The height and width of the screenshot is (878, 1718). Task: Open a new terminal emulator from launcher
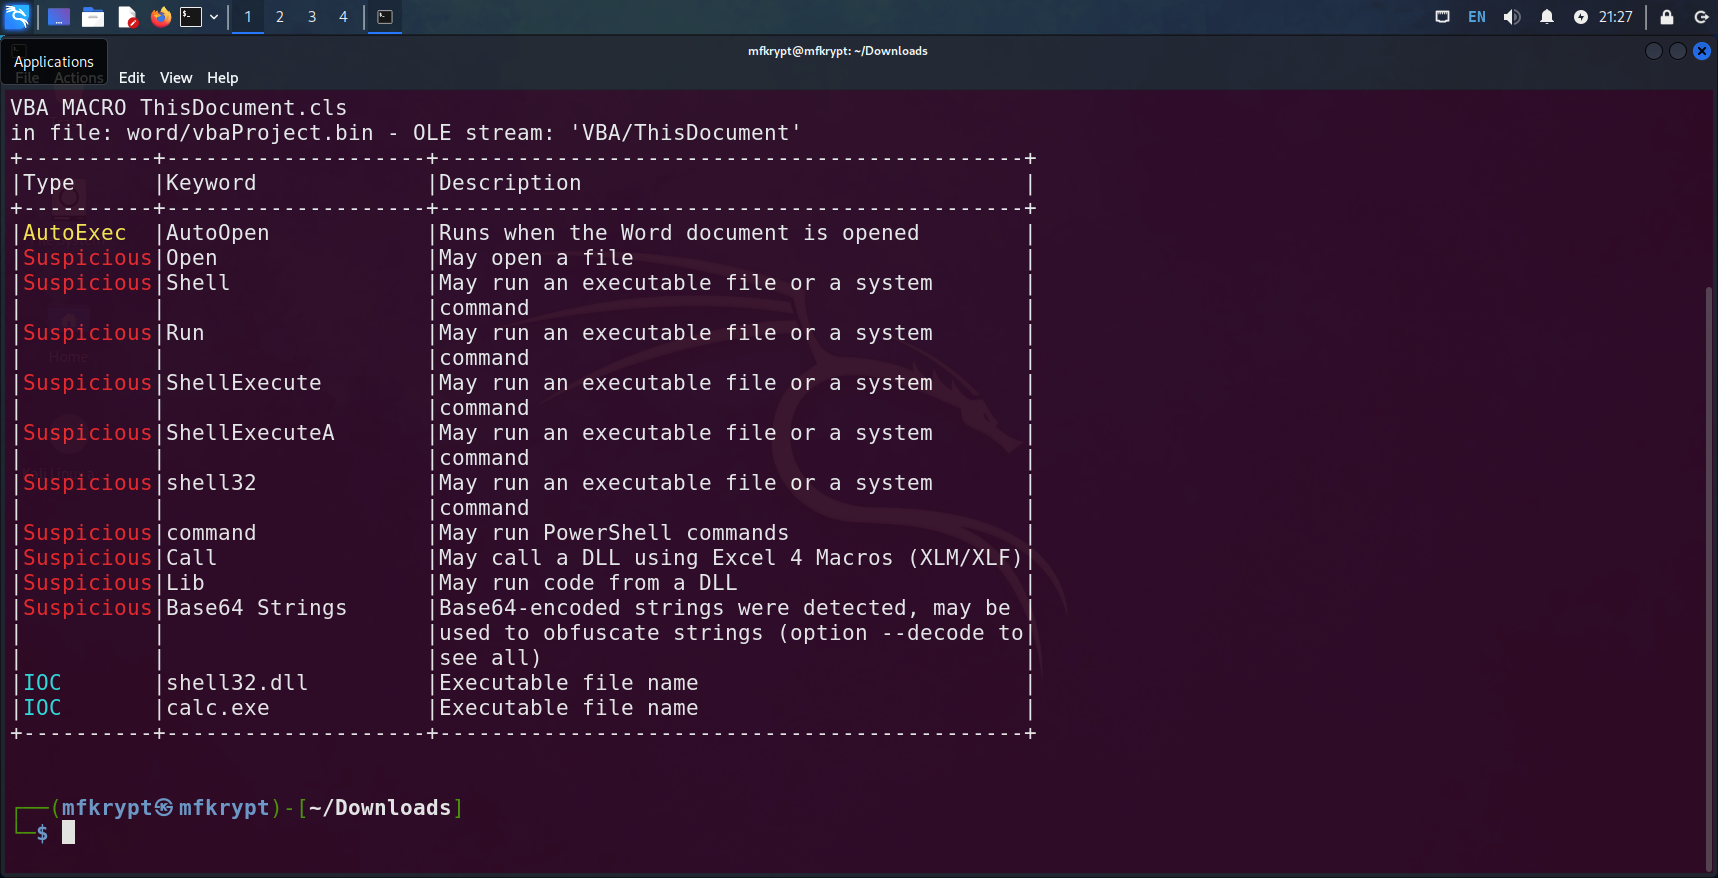[191, 17]
